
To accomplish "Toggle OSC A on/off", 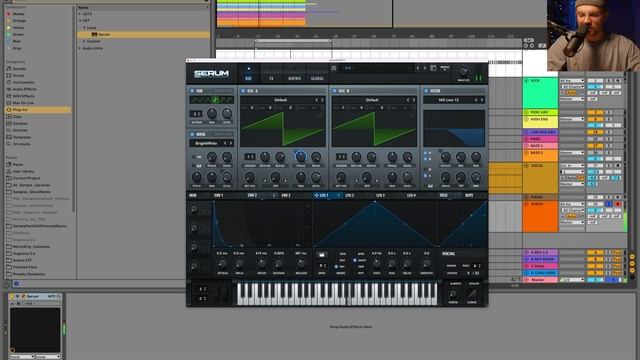I will tap(243, 91).
